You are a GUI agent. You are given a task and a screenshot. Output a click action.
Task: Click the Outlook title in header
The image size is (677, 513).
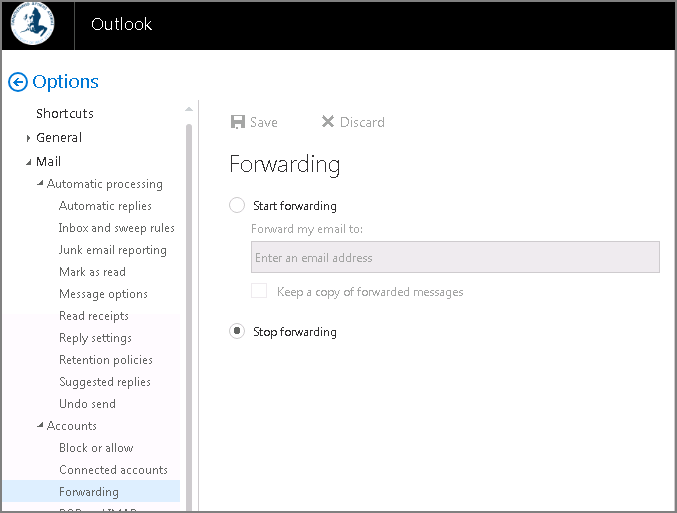click(x=121, y=24)
